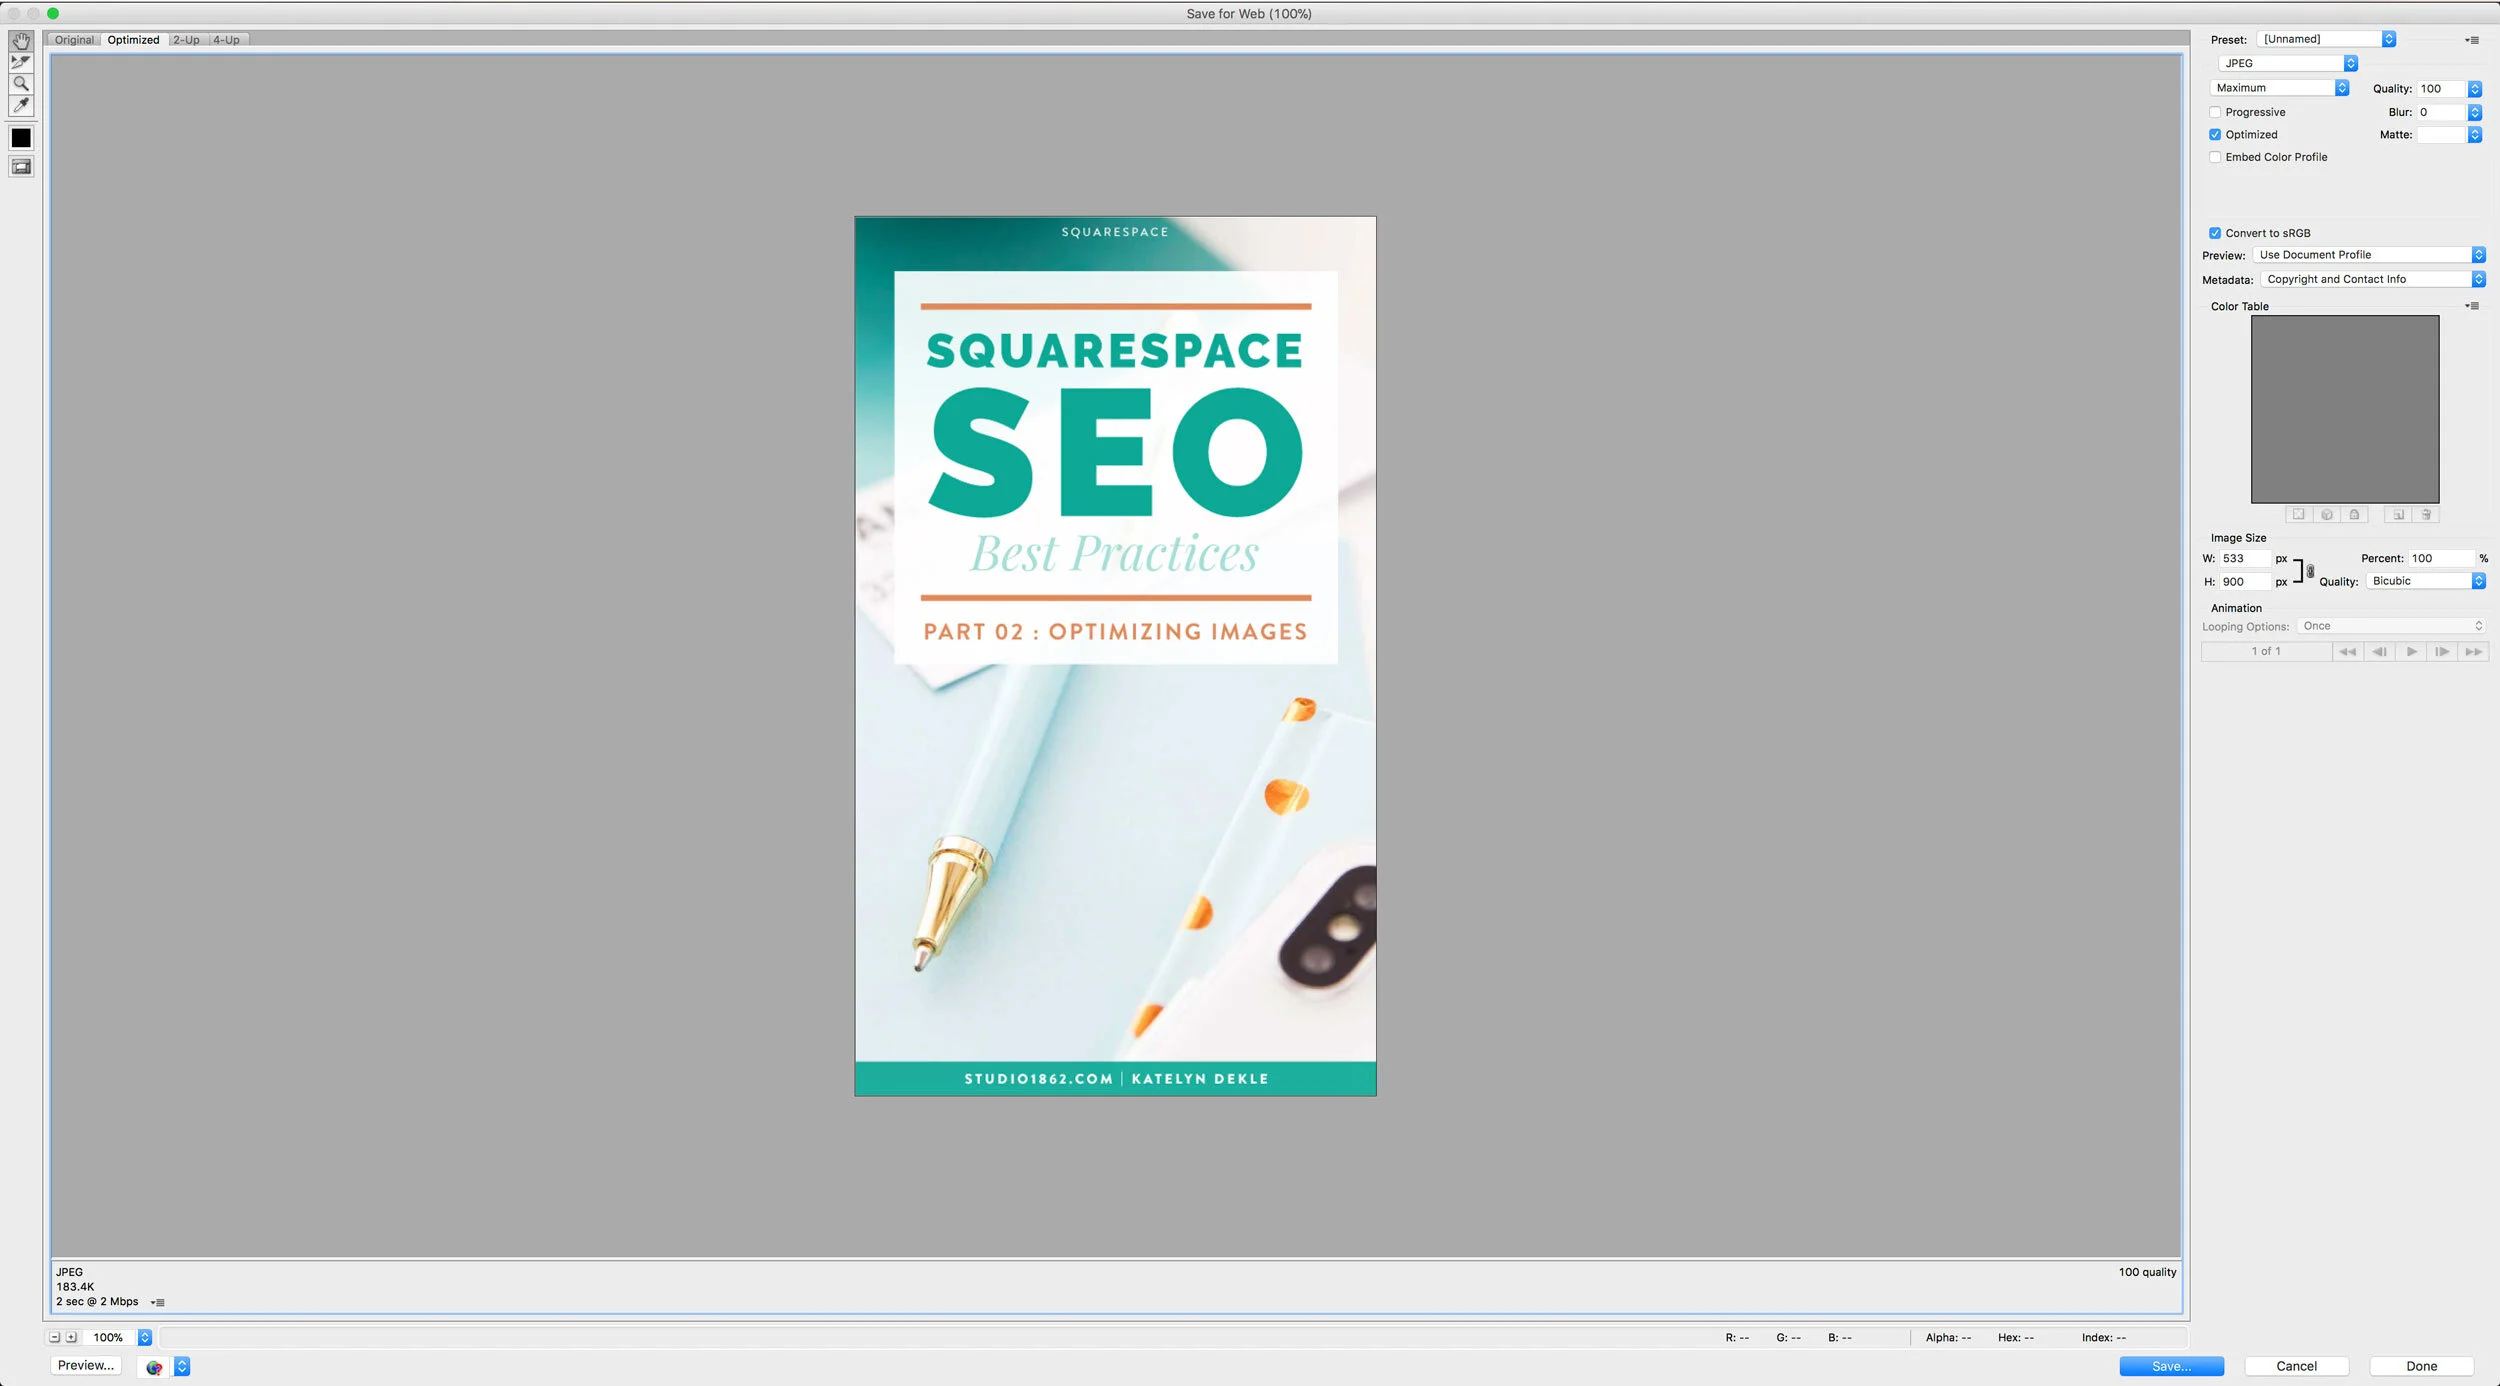Uncheck the Optimized checkbox
The width and height of the screenshot is (2500, 1386).
(x=2215, y=135)
